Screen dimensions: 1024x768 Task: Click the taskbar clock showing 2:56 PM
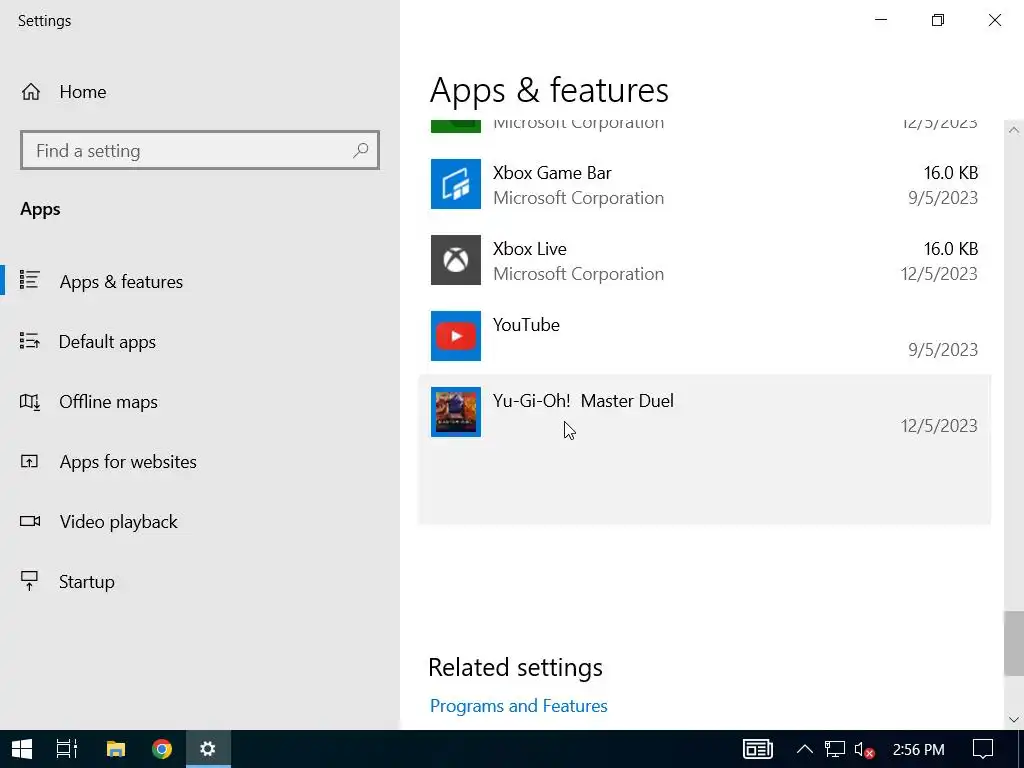[918, 750]
